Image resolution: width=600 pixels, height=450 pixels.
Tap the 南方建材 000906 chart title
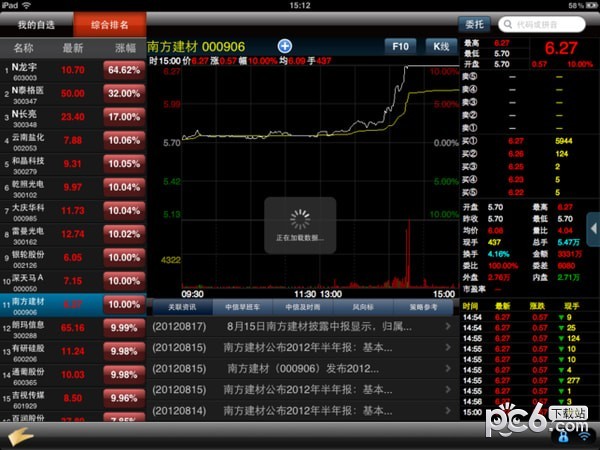tap(196, 47)
